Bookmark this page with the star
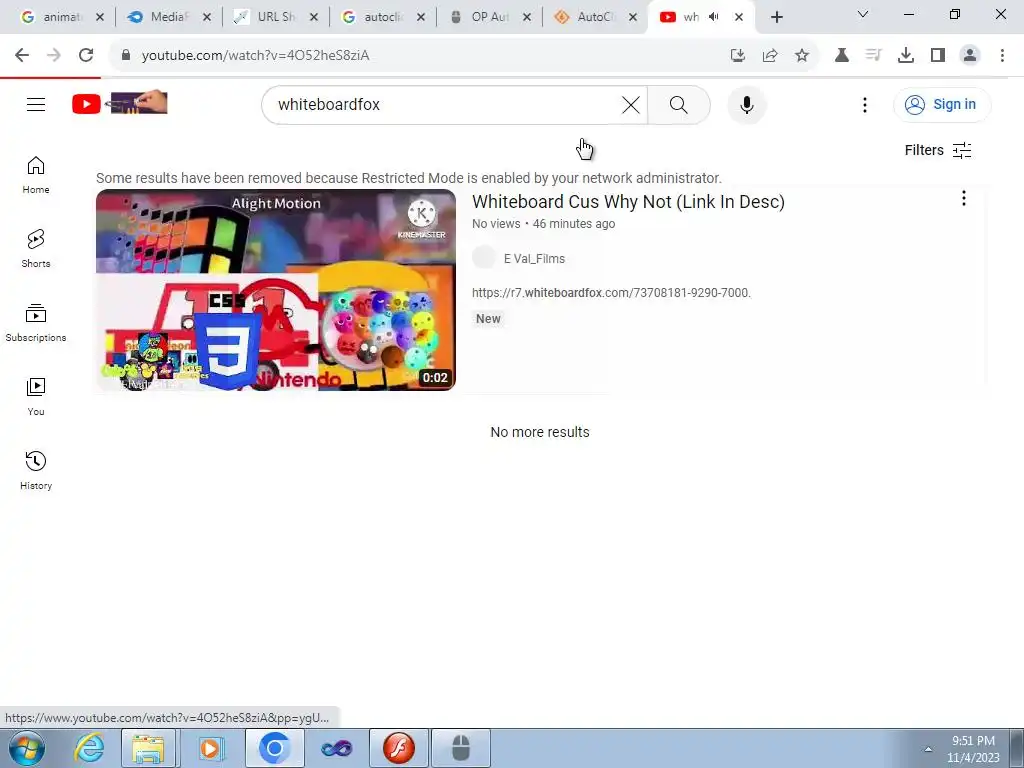The width and height of the screenshot is (1024, 768). (x=802, y=56)
